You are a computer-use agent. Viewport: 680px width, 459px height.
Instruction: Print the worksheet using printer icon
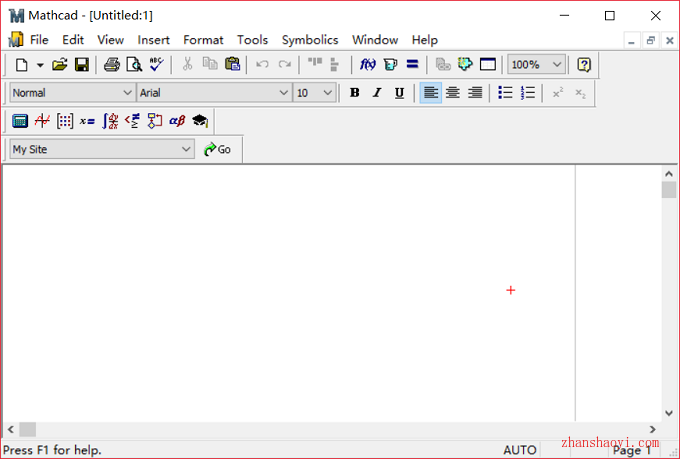coord(112,65)
